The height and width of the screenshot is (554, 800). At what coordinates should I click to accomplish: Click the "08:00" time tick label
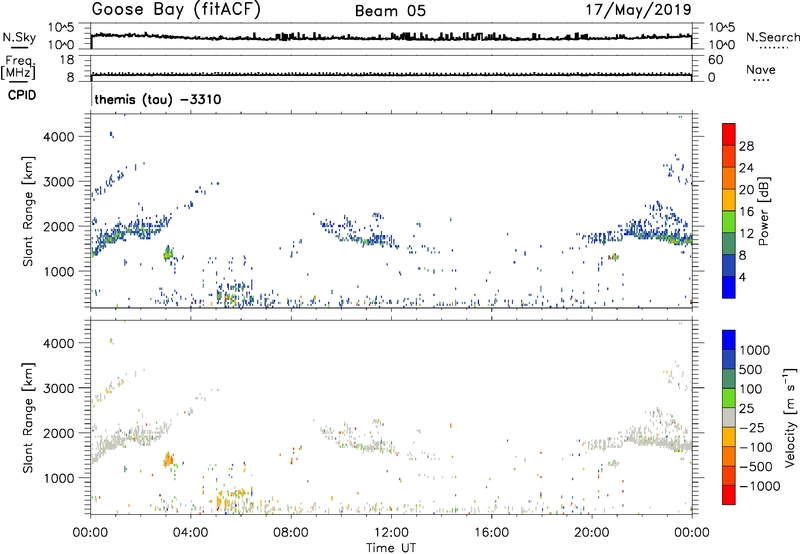coord(291,533)
